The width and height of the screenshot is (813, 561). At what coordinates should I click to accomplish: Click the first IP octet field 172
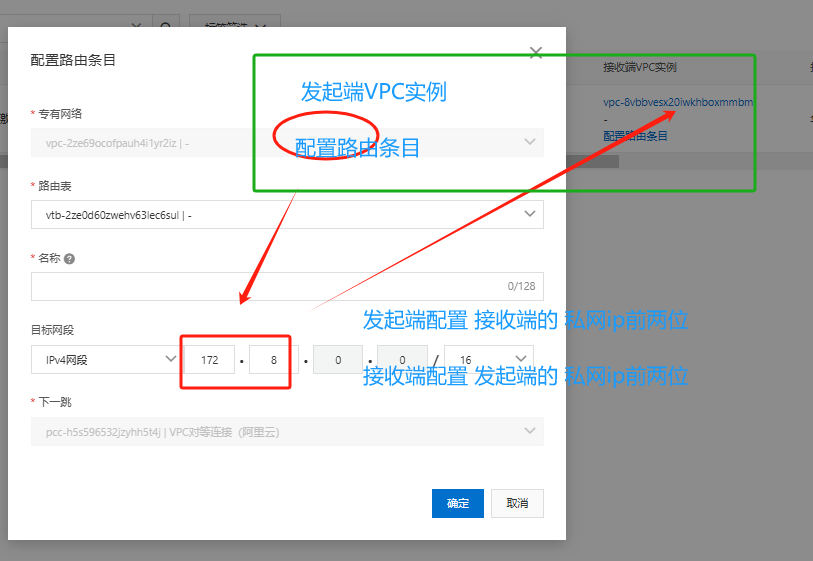210,360
